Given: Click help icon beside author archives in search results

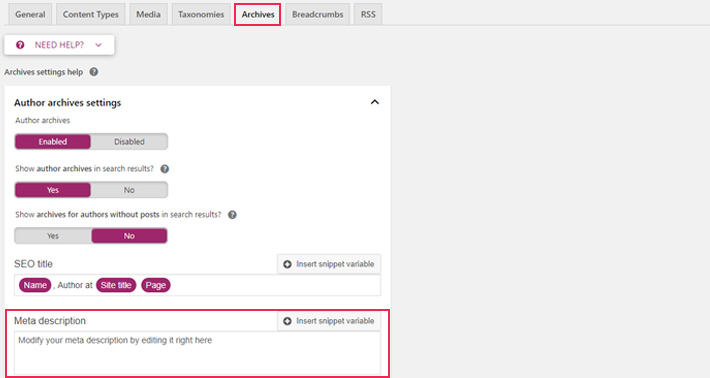Looking at the screenshot, I should point(165,169).
